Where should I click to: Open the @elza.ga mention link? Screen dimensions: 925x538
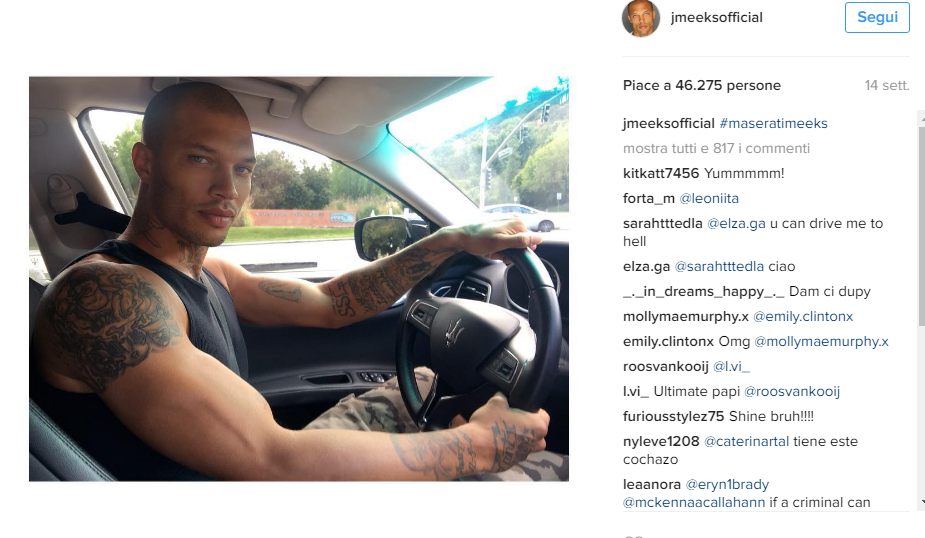(x=736, y=224)
